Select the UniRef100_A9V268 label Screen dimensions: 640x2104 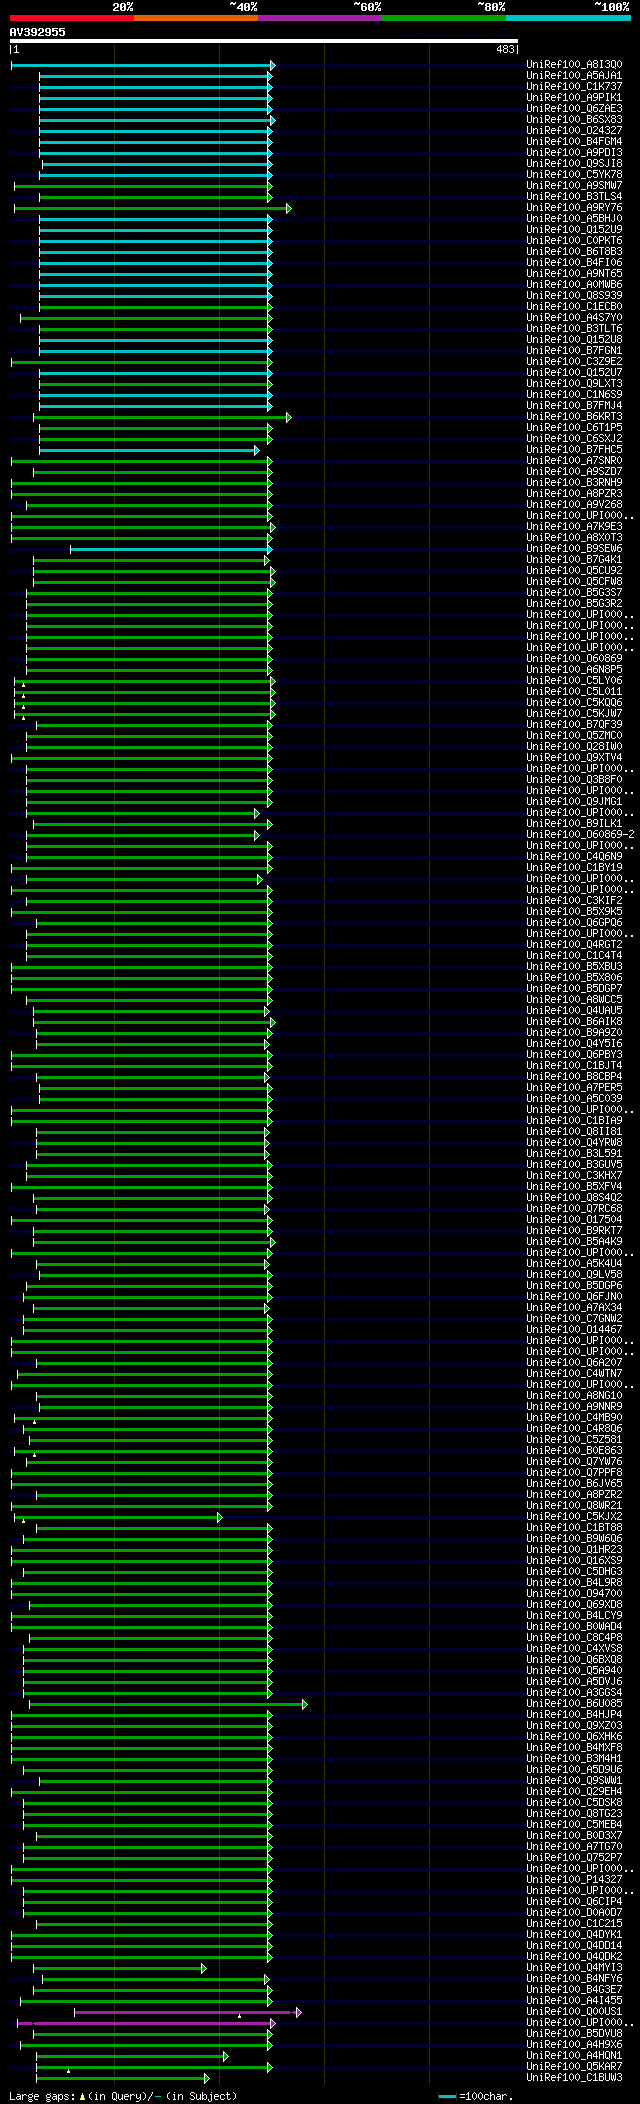[x=574, y=505]
